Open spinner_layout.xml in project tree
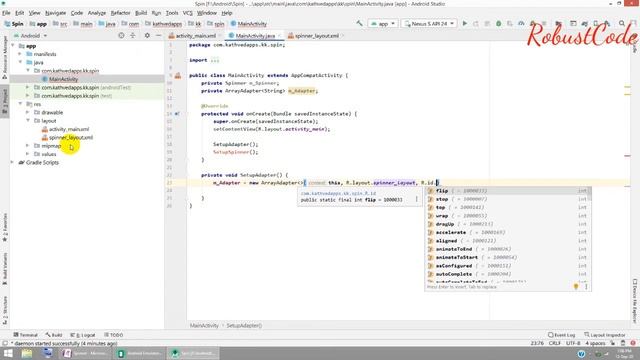640x360 pixels. tap(71, 138)
